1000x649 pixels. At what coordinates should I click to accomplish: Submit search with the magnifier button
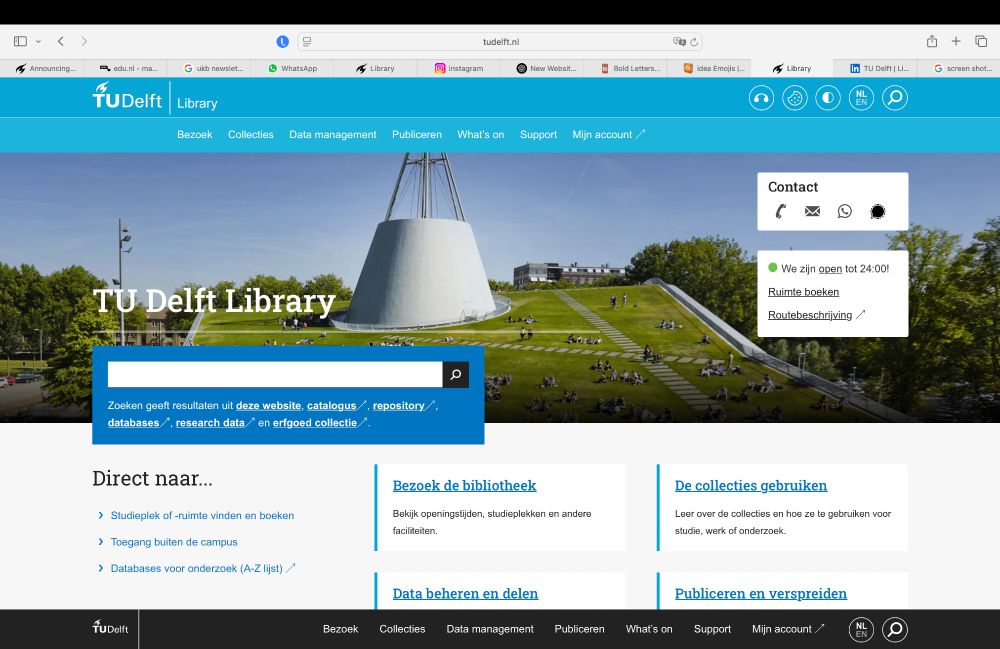click(456, 375)
